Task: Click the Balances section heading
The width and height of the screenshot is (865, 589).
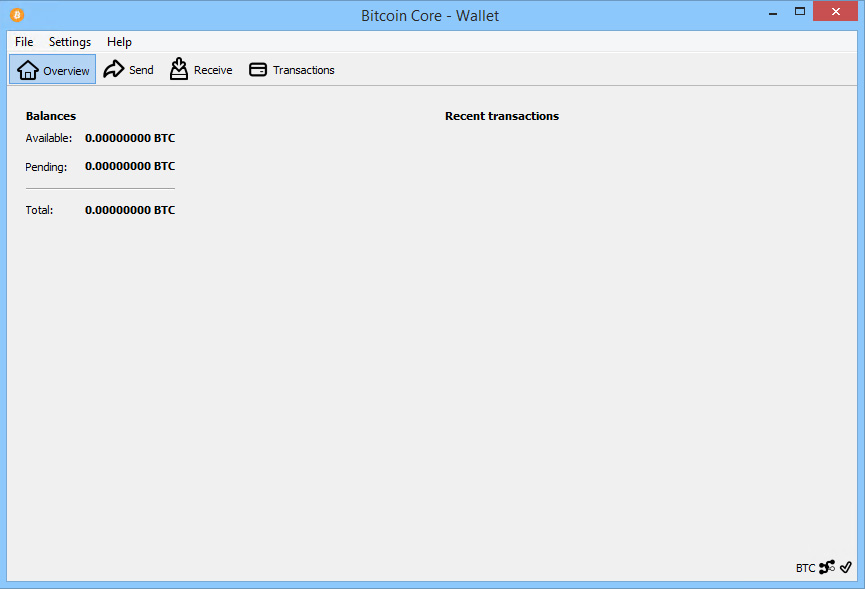Action: pyautogui.click(x=50, y=115)
